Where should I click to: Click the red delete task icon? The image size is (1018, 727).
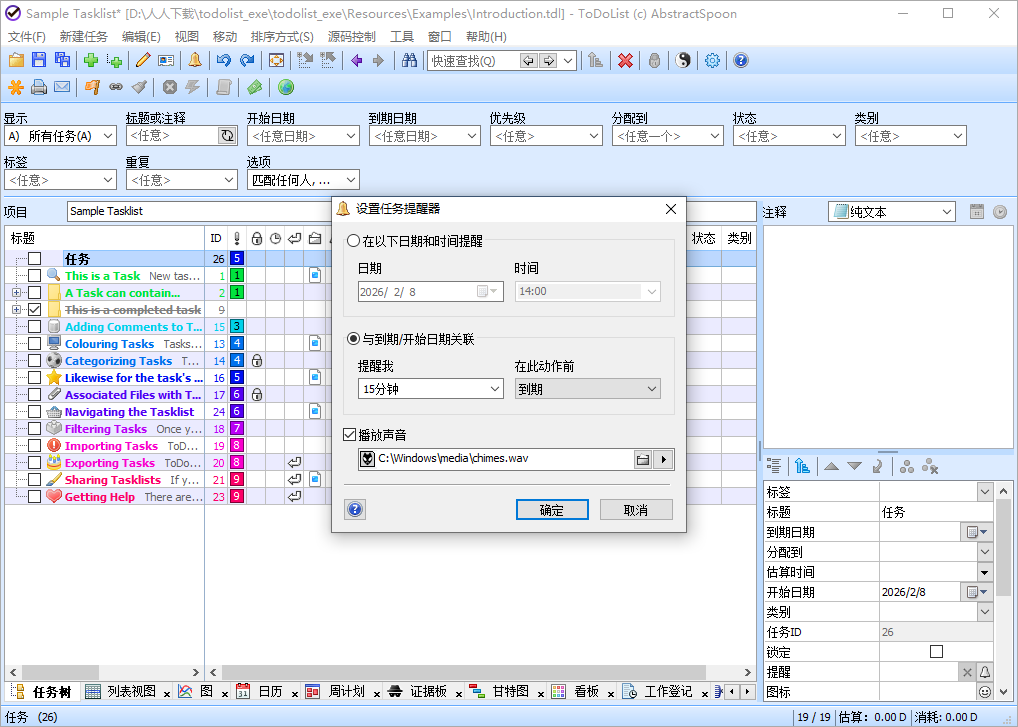pyautogui.click(x=624, y=60)
